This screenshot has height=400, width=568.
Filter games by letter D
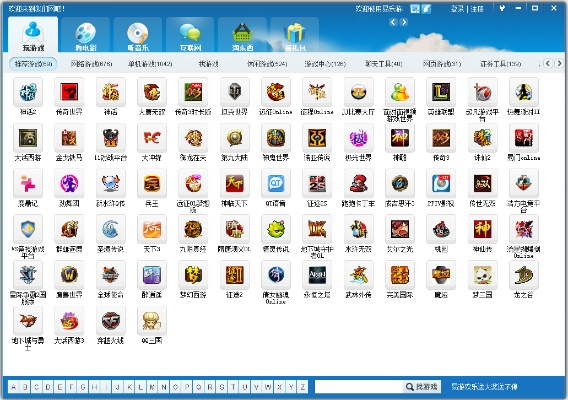48,387
